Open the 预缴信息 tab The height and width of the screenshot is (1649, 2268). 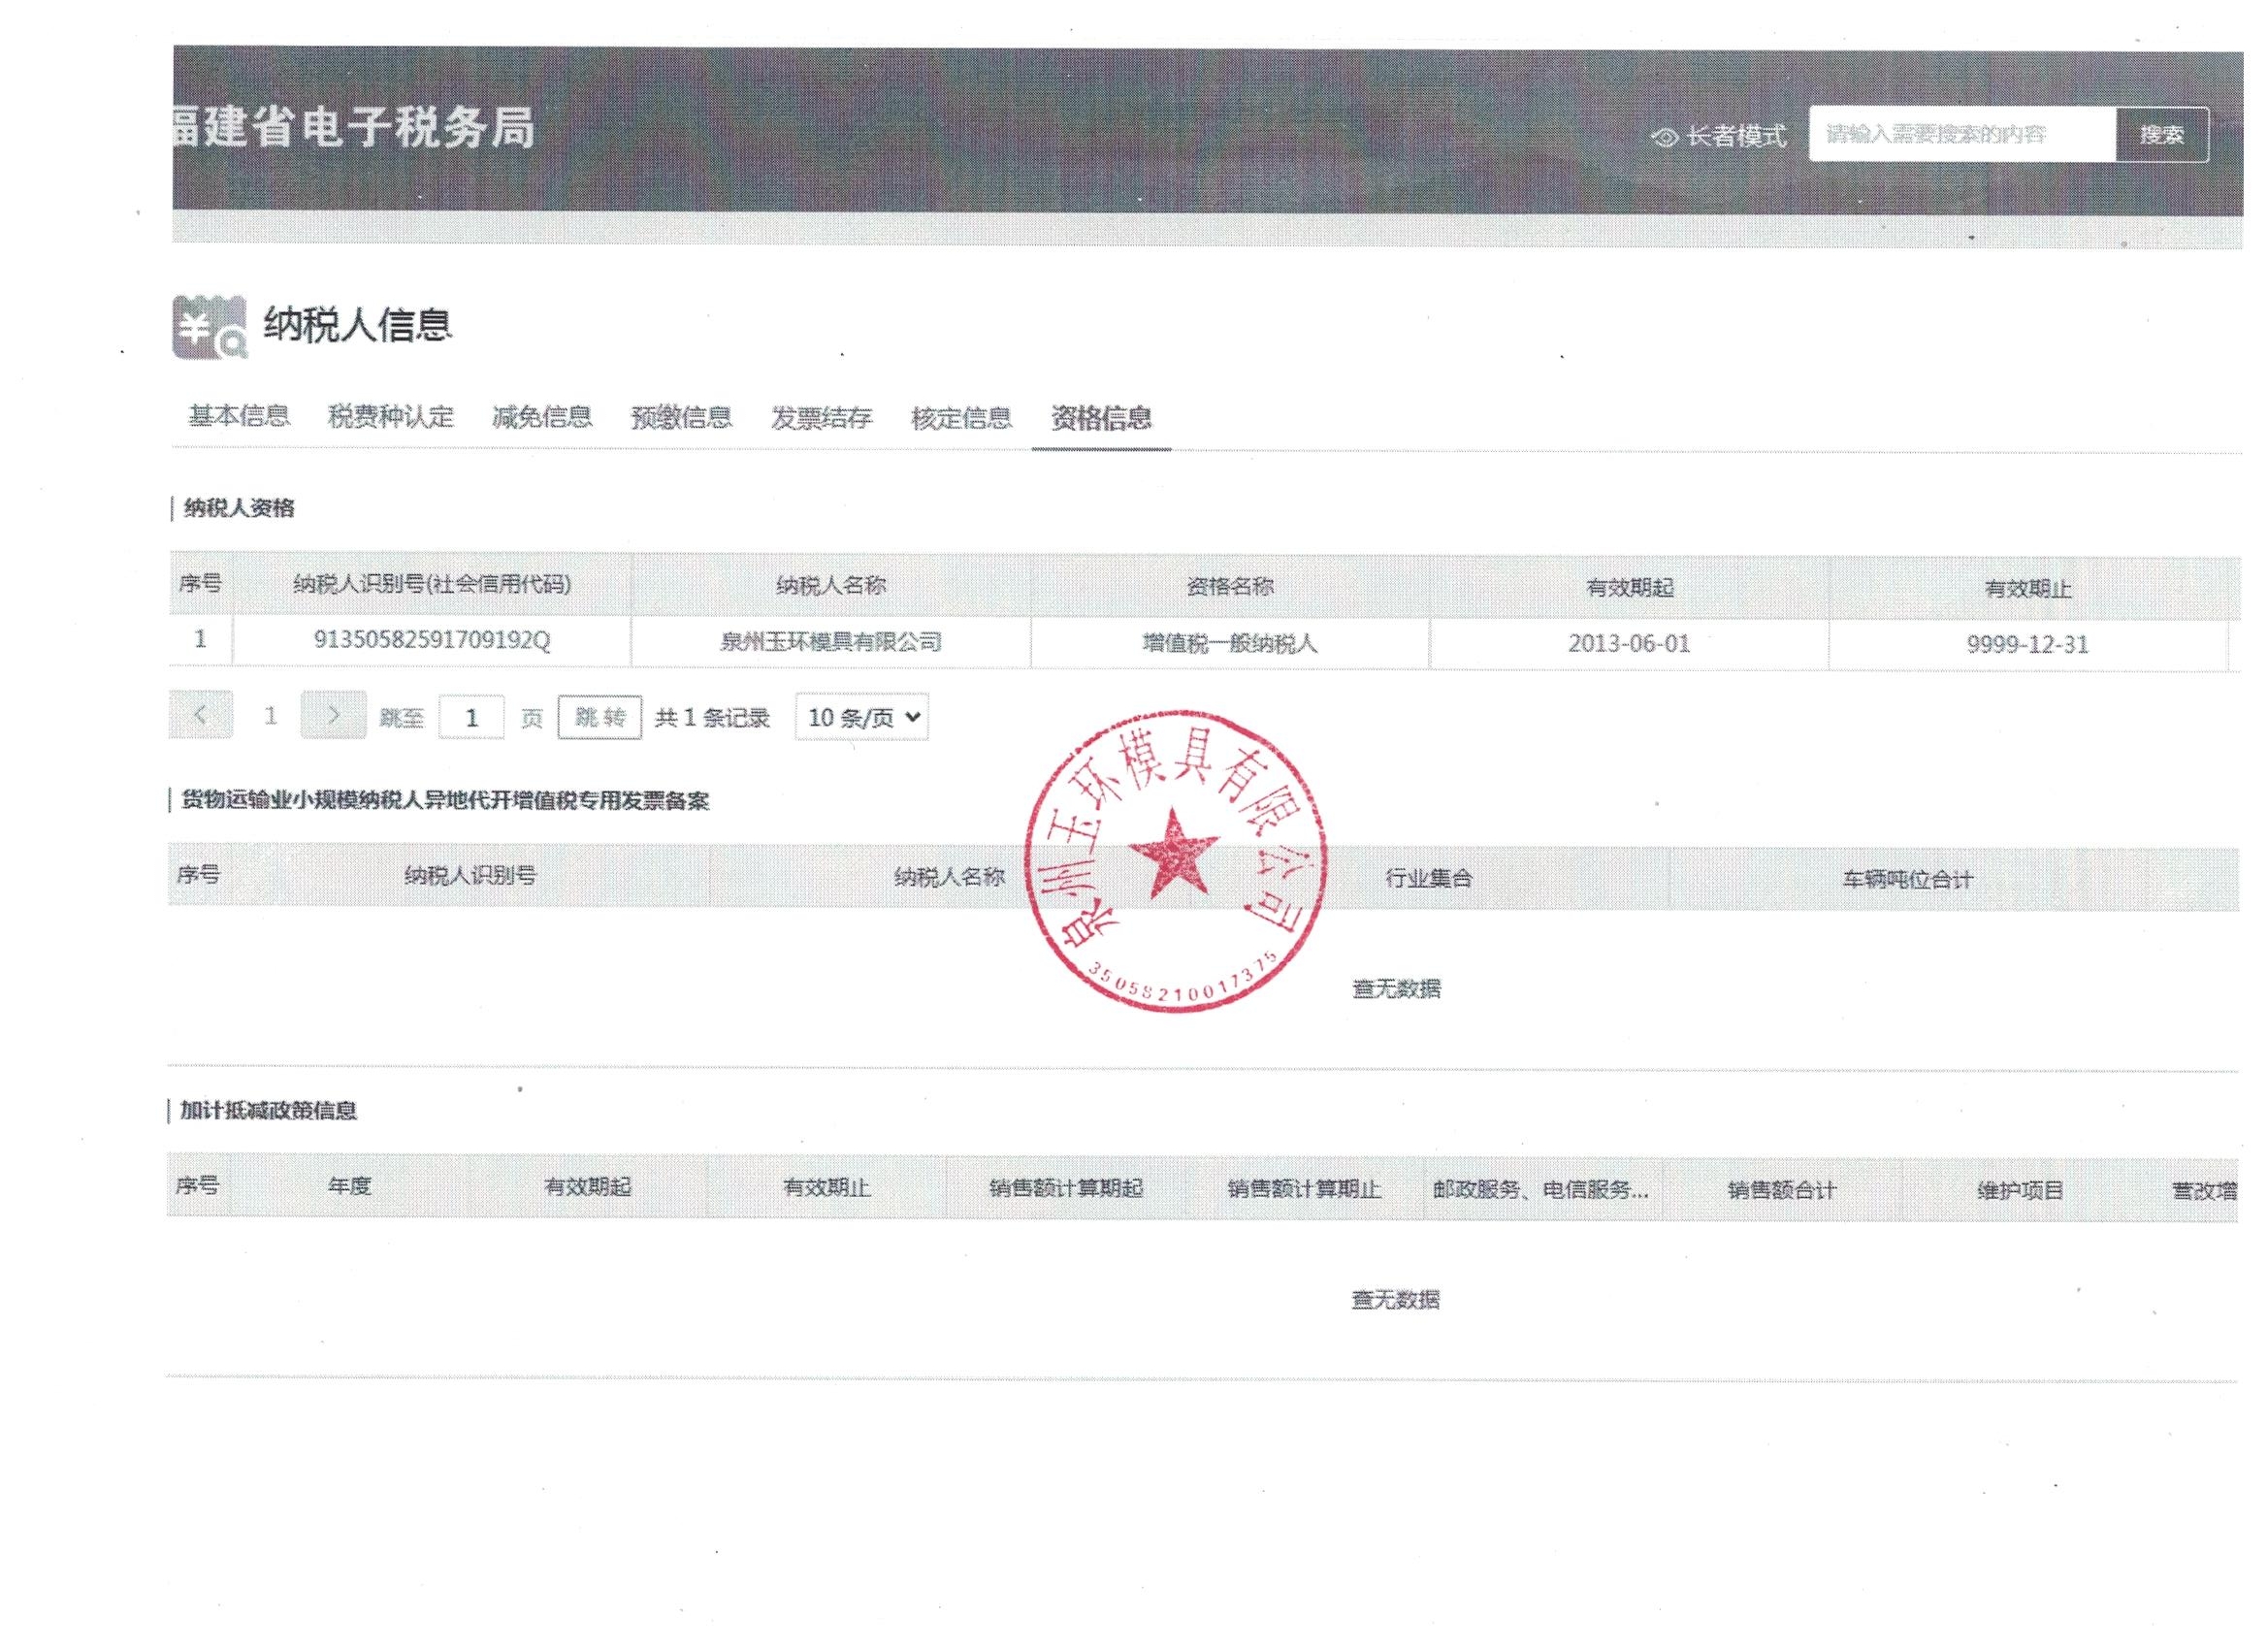681,417
